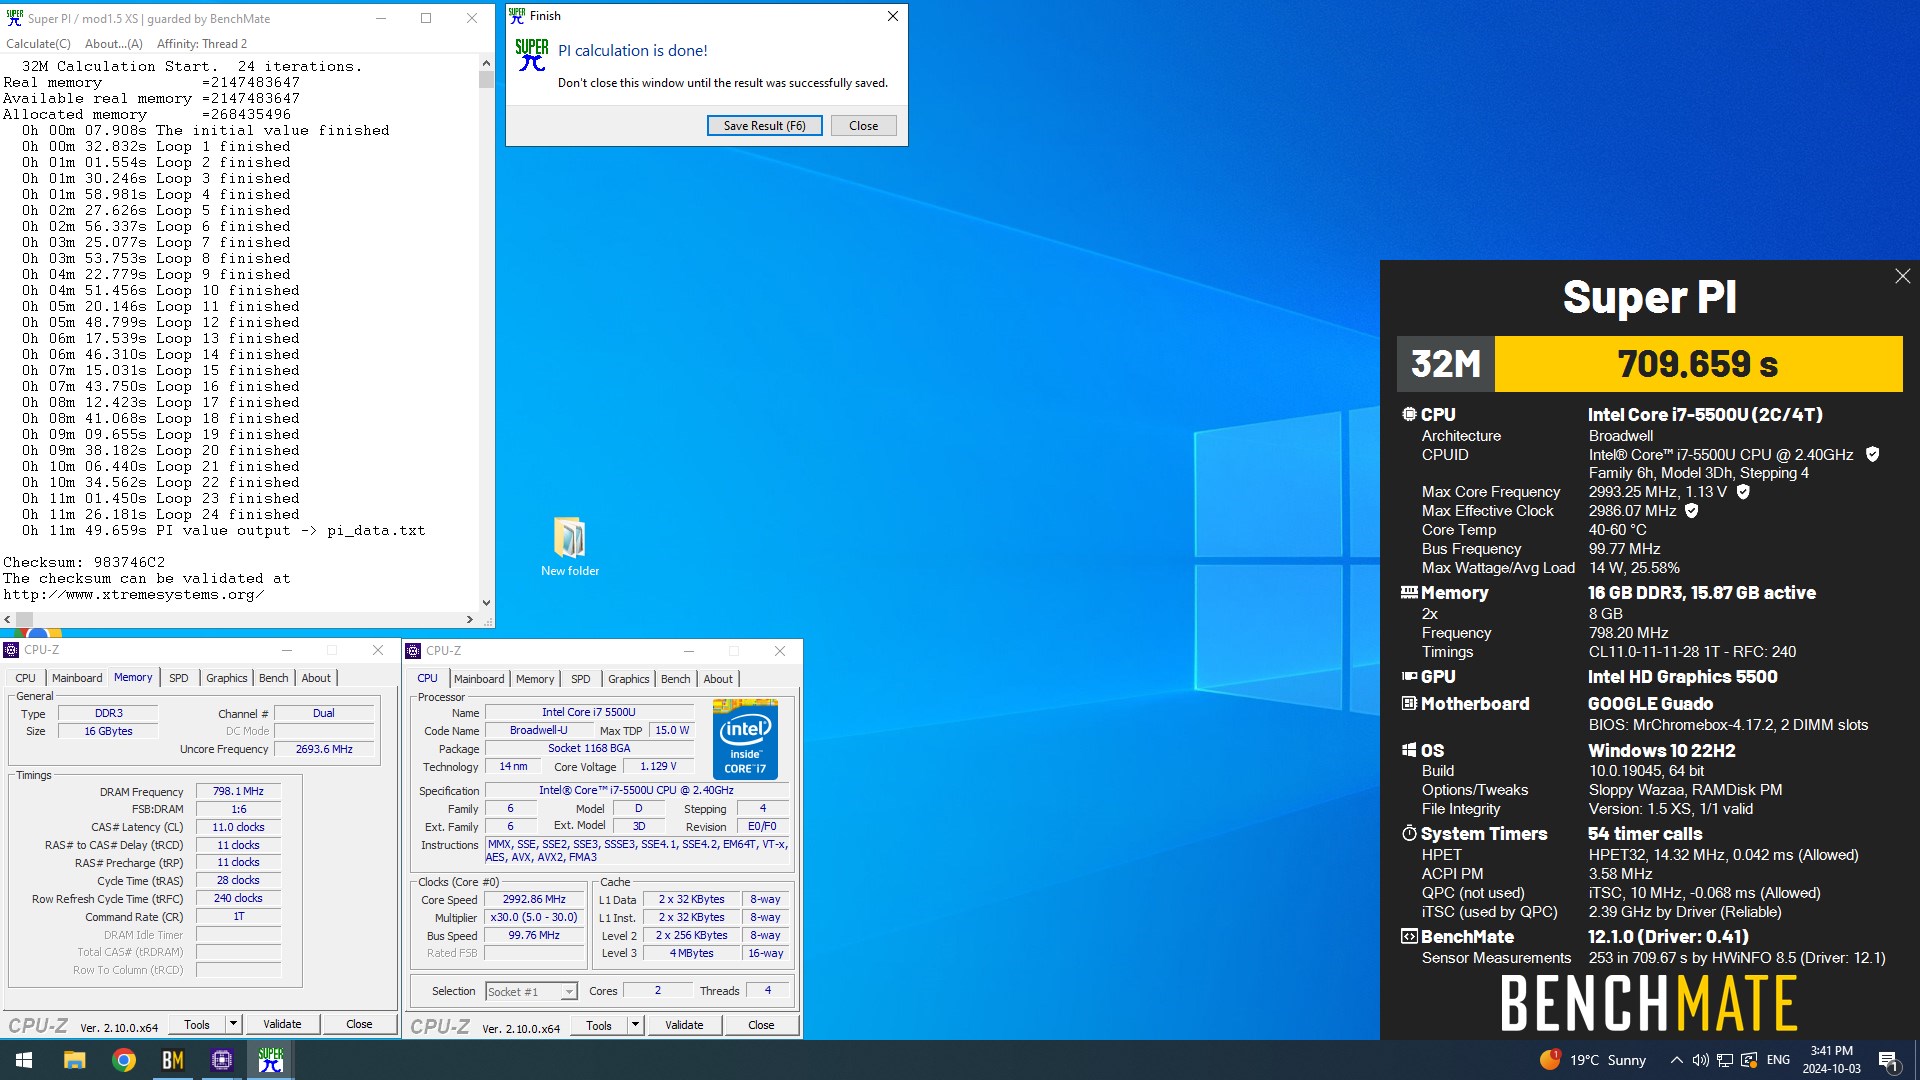Screen dimensions: 1920x1080
Task: Click Tools button in right CPU-Z
Action: pyautogui.click(x=599, y=1025)
